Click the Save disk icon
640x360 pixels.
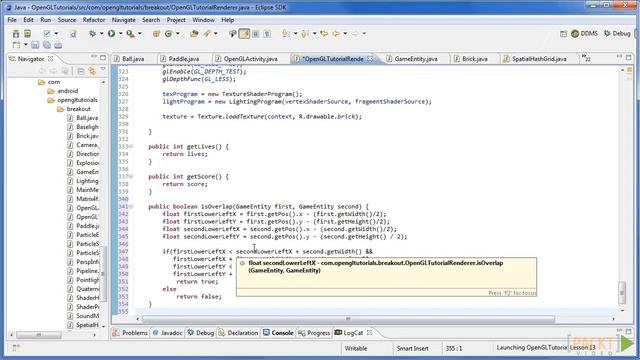(x=35, y=45)
